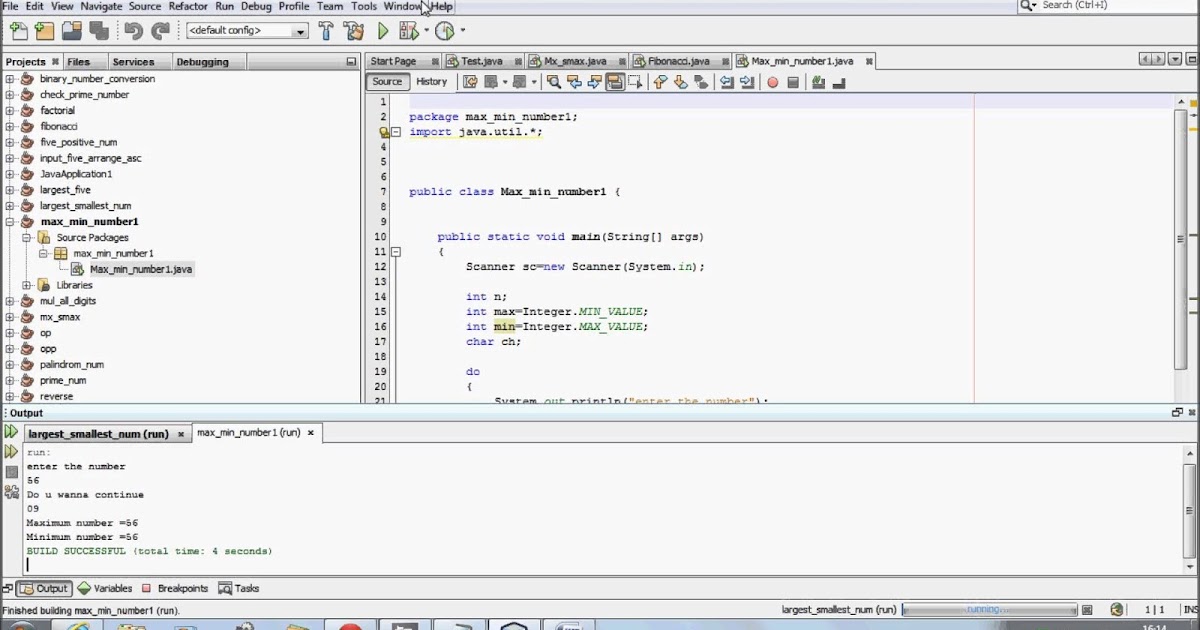Expand the Libraries node under max_min_number1
1200x630 pixels.
(27, 284)
